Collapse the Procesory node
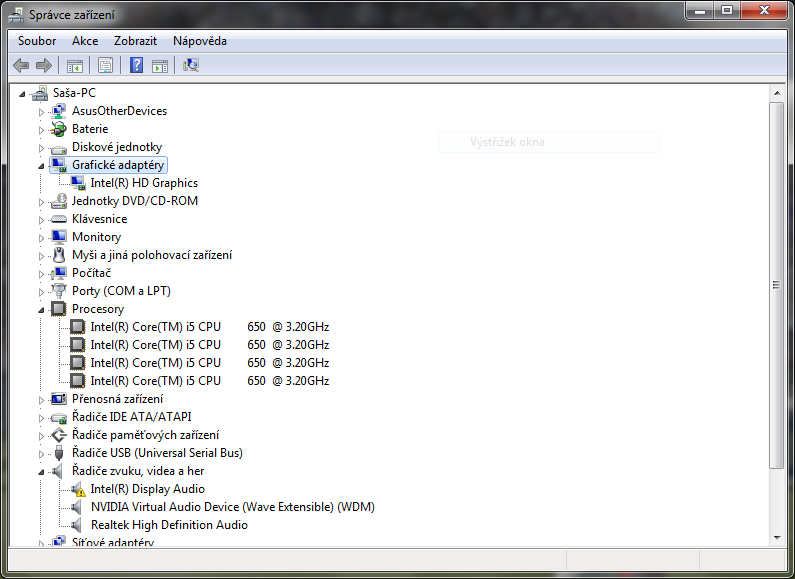Viewport: 795px width, 579px height. coord(42,310)
